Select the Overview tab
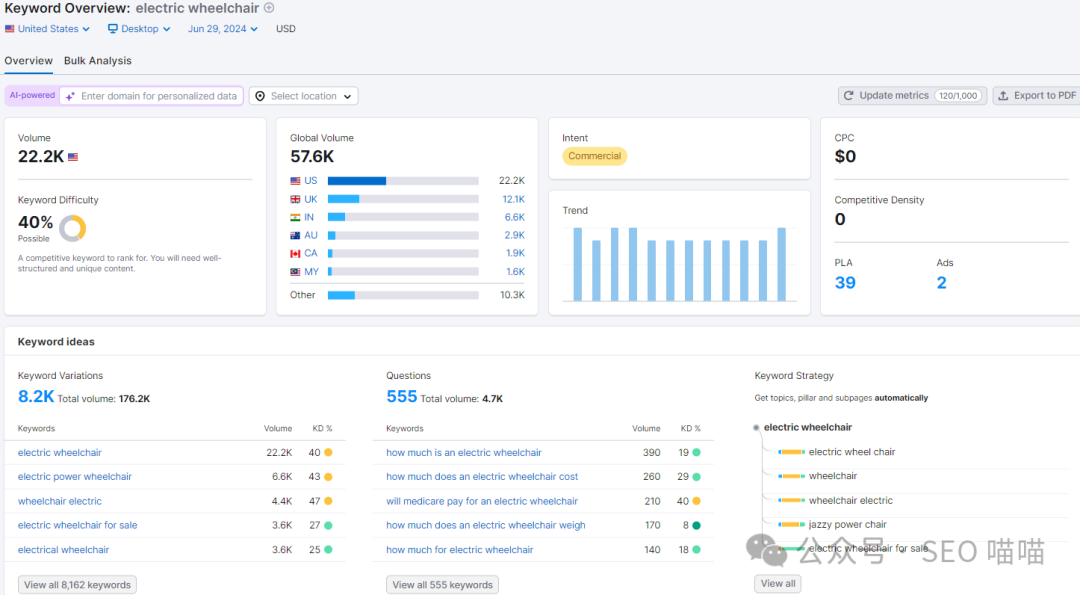 pyautogui.click(x=28, y=61)
